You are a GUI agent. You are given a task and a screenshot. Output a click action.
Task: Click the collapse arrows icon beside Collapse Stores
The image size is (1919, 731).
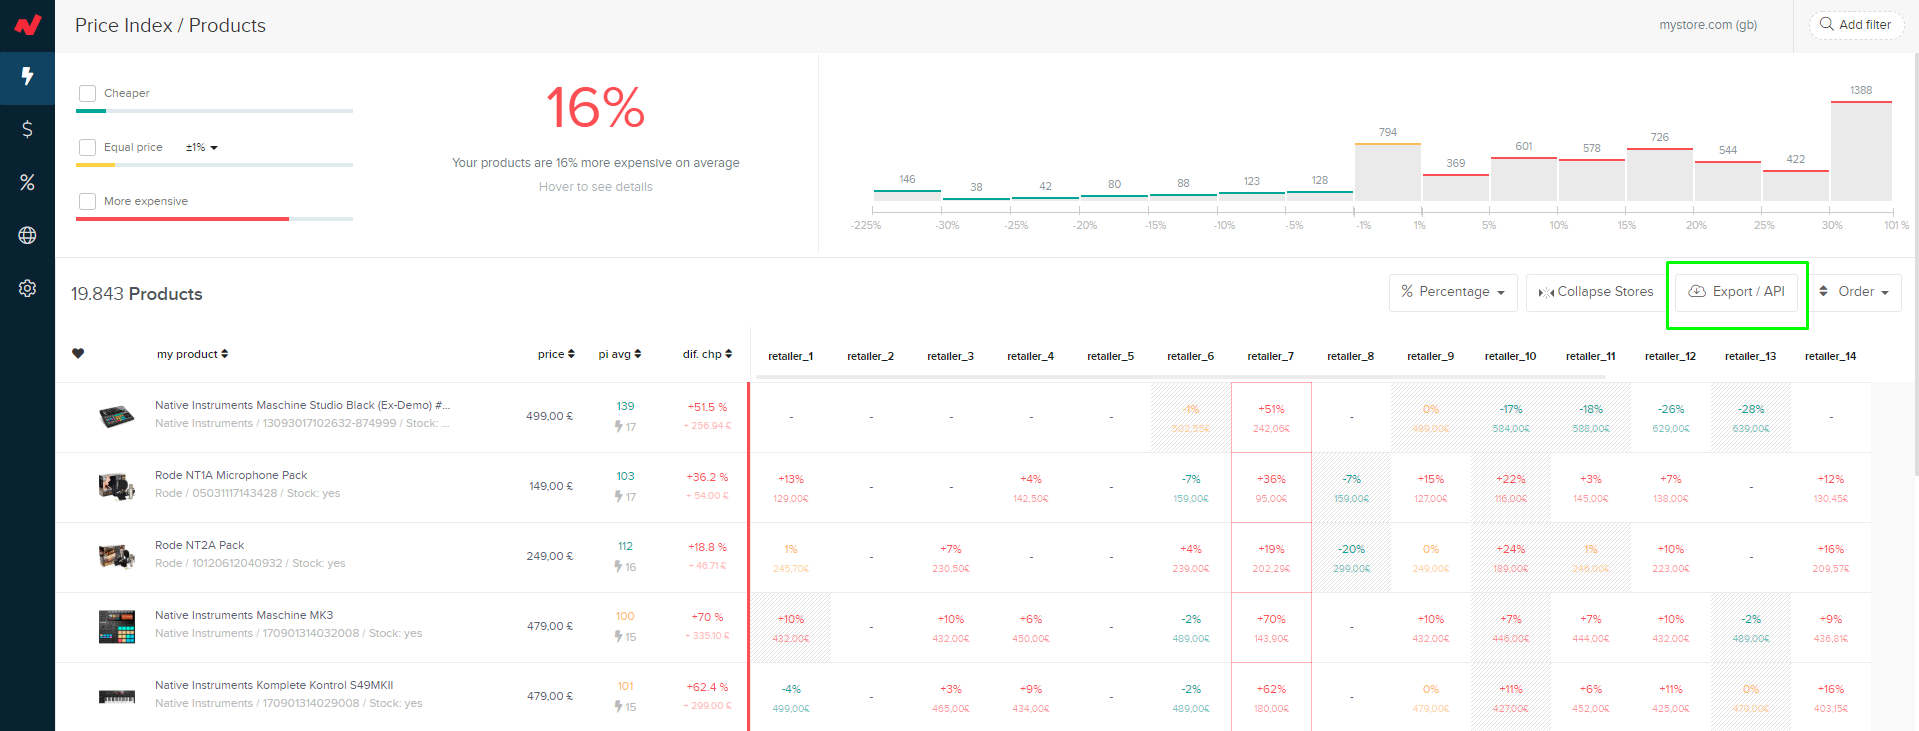pos(1546,292)
